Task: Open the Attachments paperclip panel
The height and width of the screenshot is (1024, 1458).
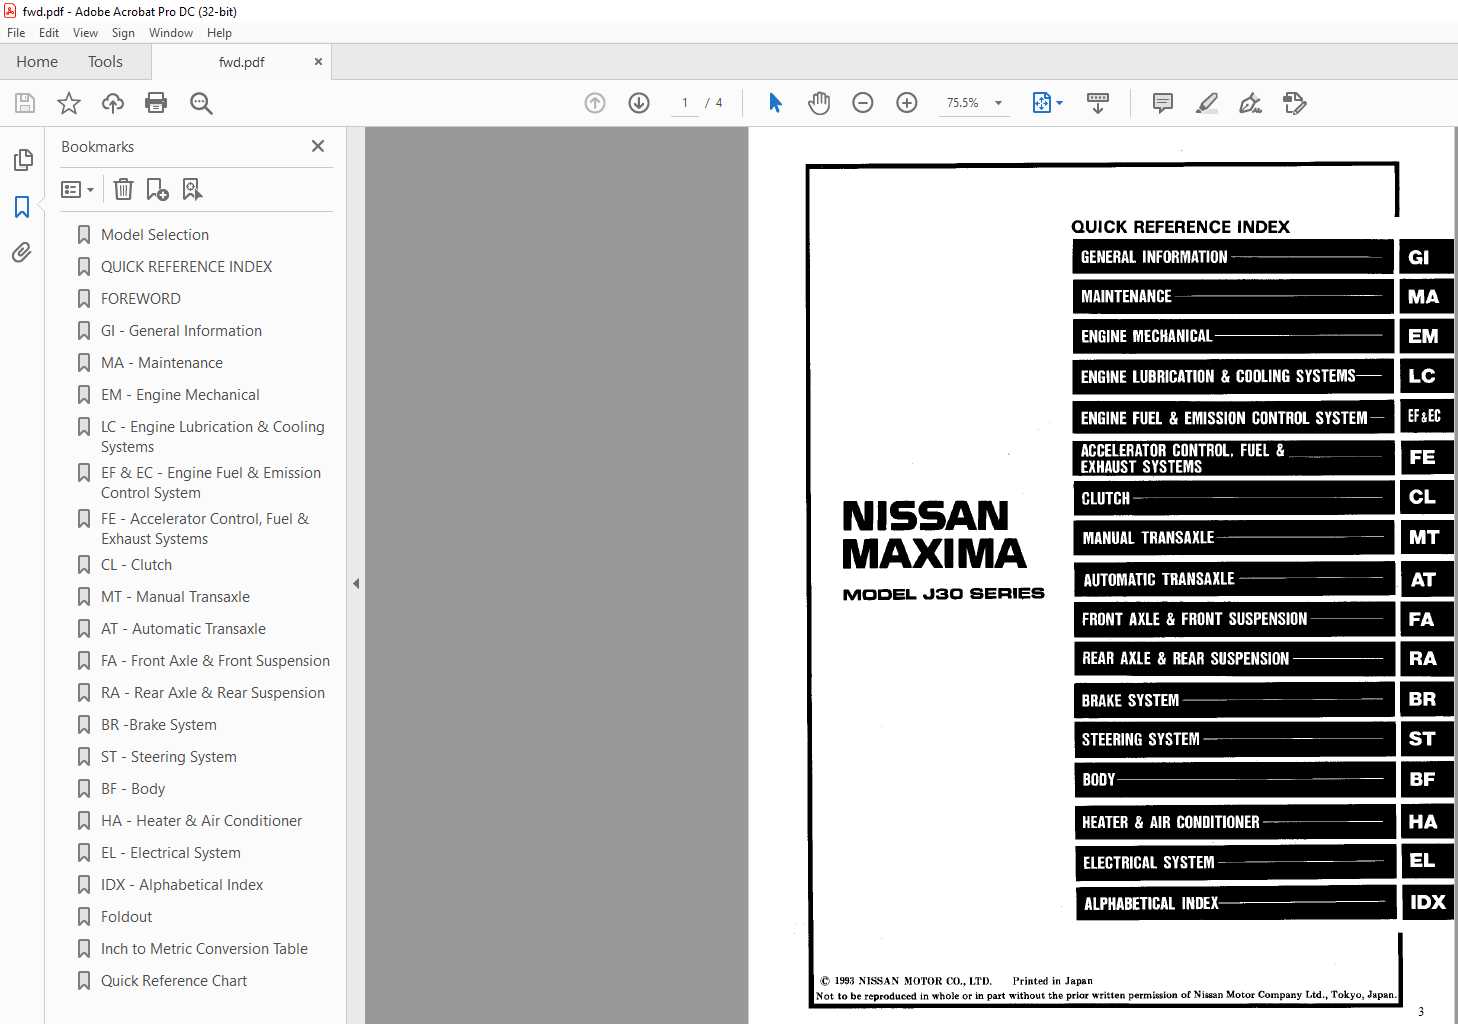Action: 22,252
